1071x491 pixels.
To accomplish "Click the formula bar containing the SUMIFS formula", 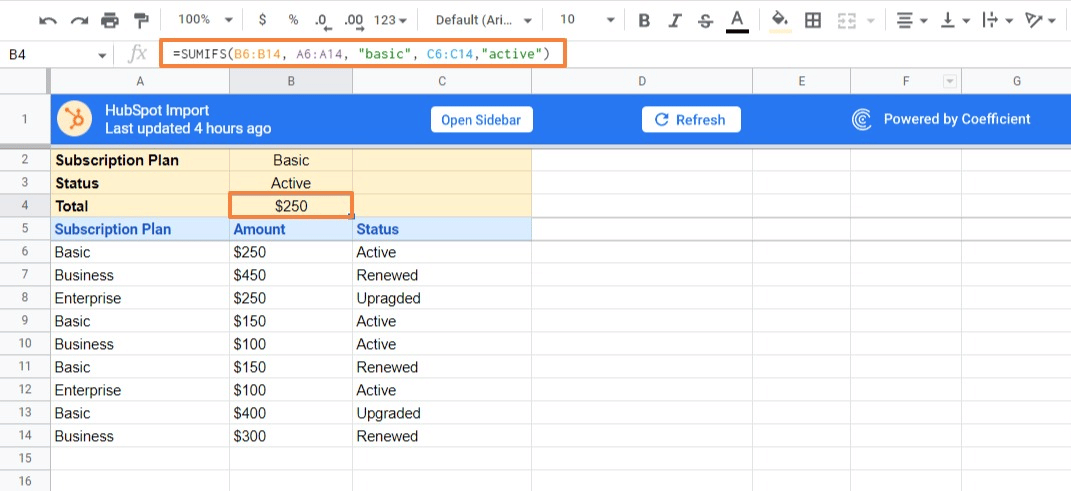I will [x=362, y=54].
